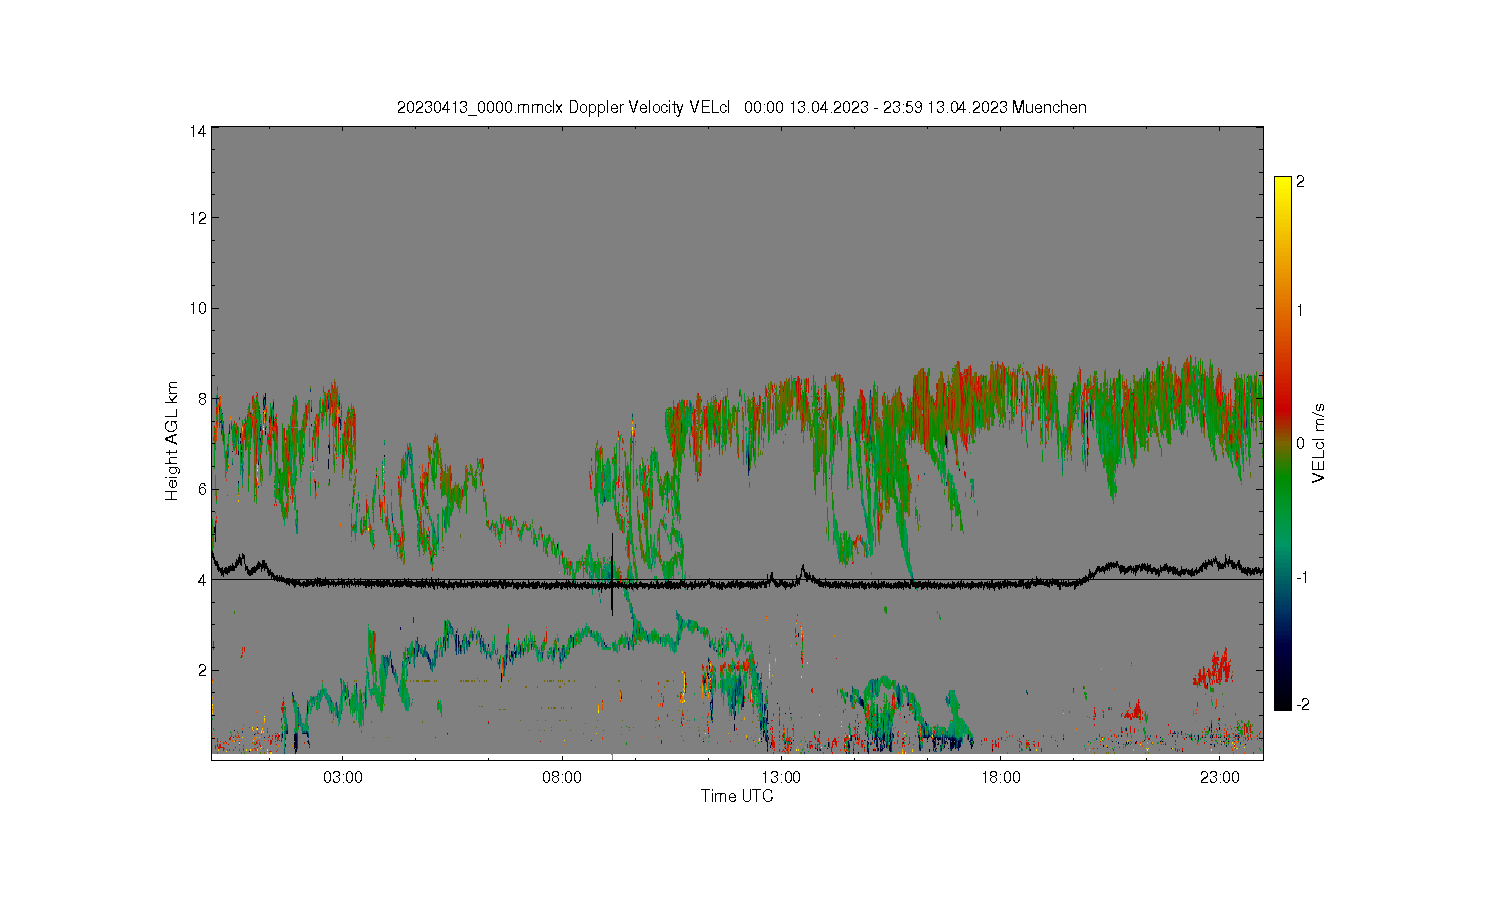Click the lowest '2' height axis tick label
Screen dimensions: 1500x900
coord(202,670)
